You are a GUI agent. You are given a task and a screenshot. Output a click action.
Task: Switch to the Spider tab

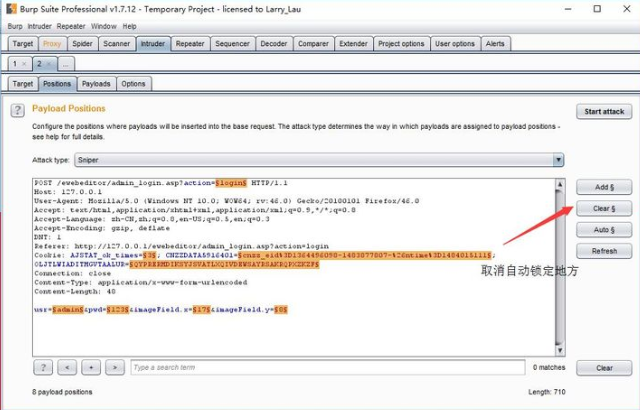pyautogui.click(x=82, y=44)
